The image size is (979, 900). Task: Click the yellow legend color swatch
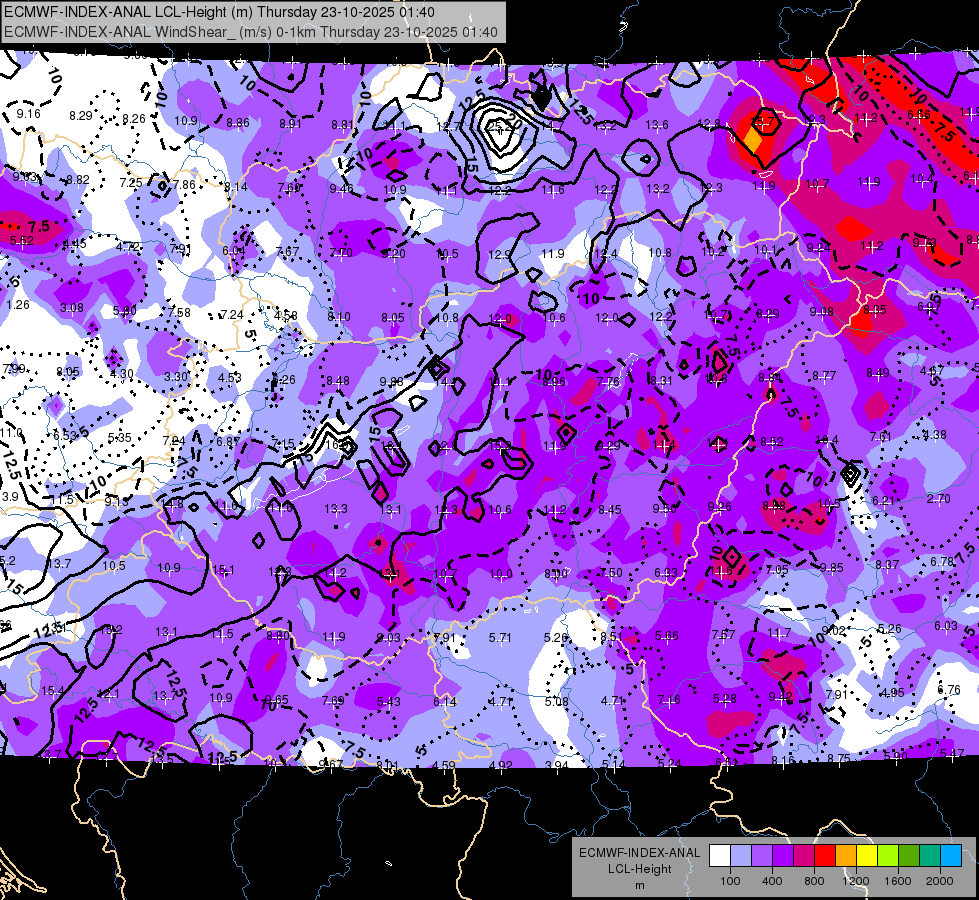(x=867, y=856)
